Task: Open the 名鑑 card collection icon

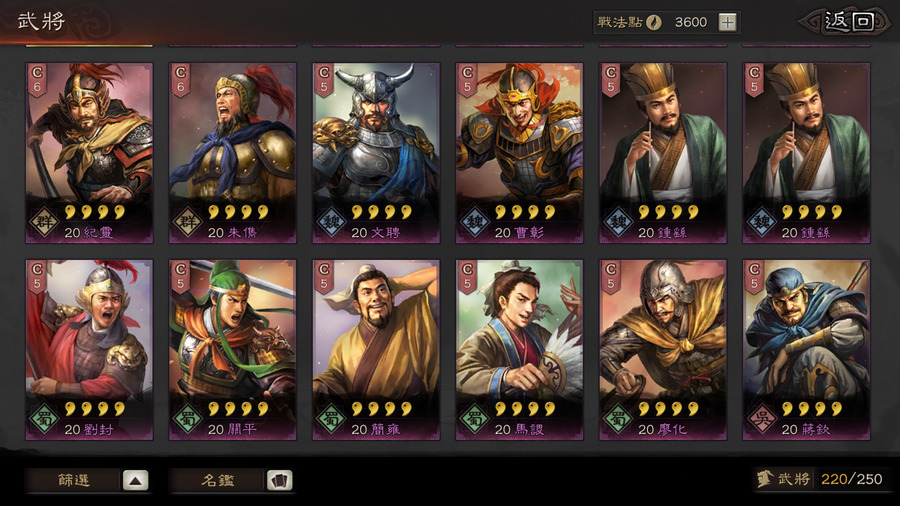Action: click(280, 480)
